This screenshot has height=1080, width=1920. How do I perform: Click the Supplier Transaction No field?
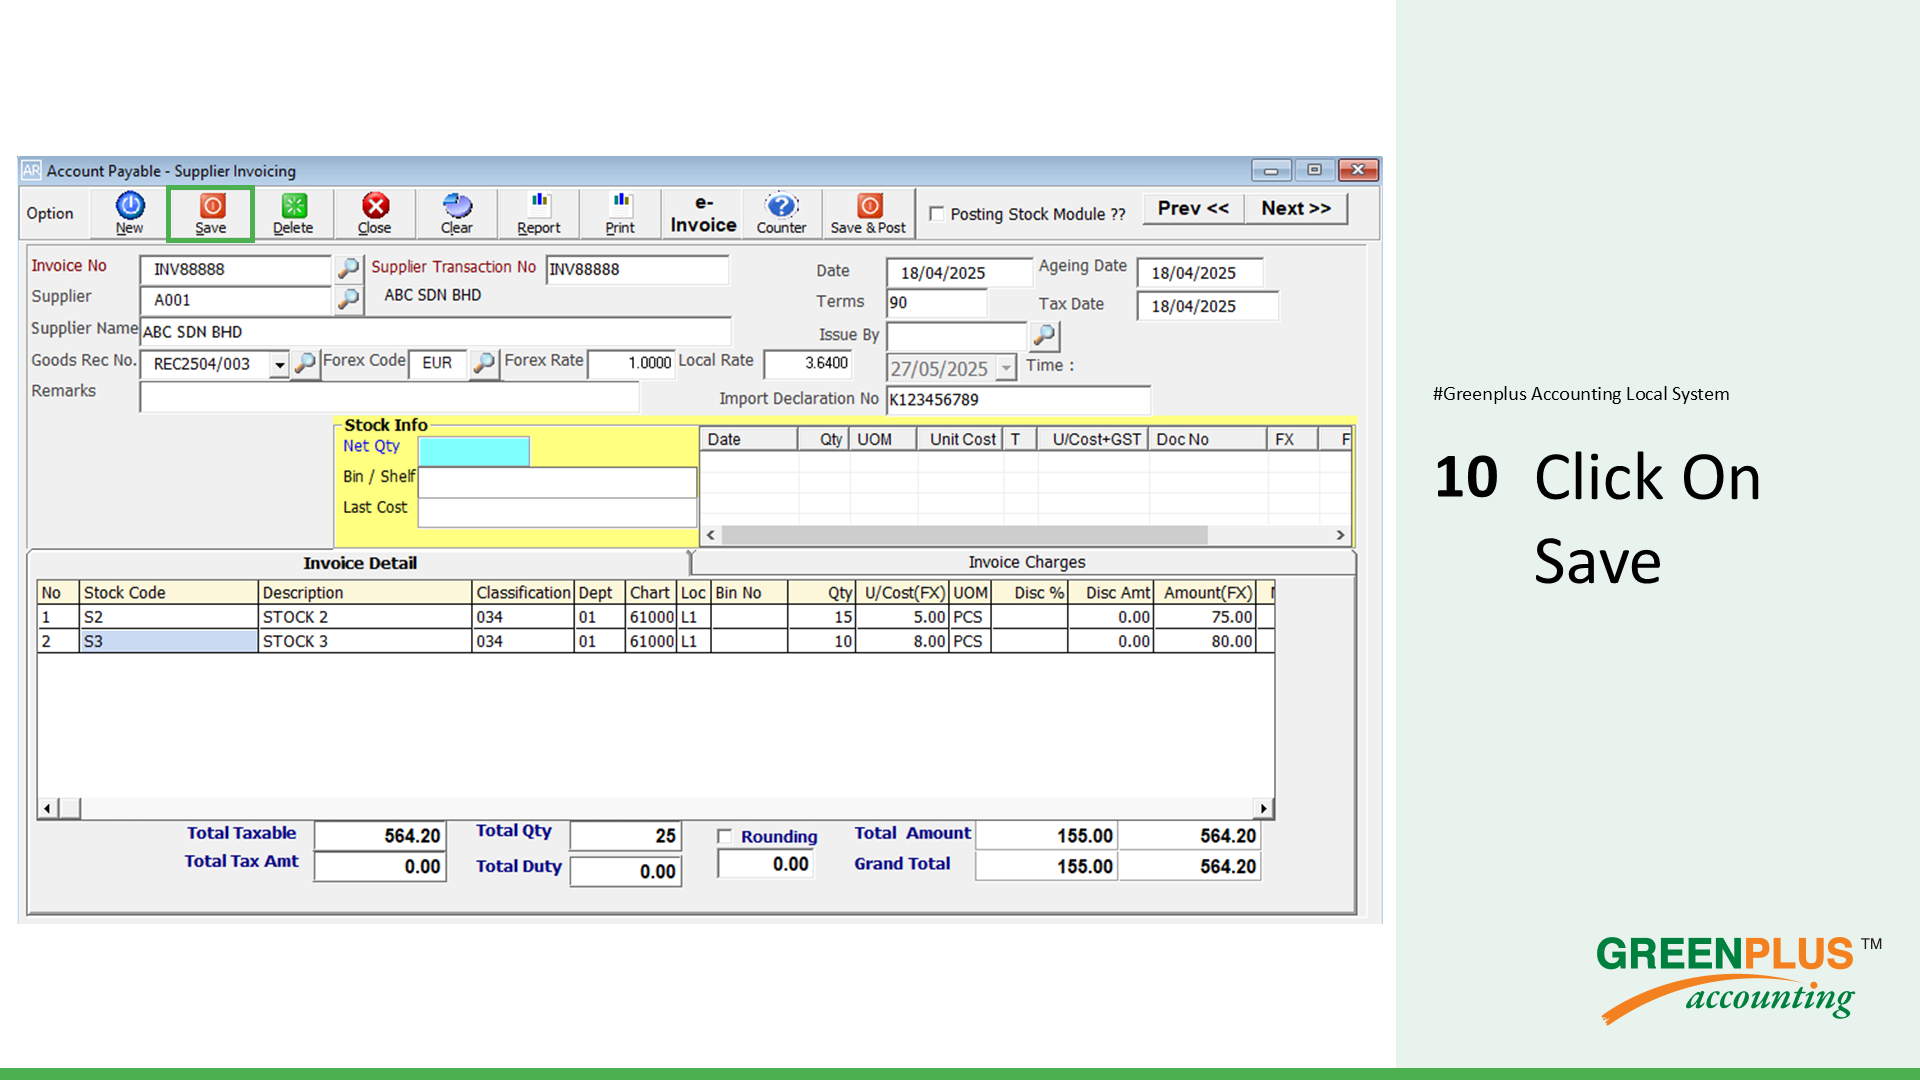click(x=637, y=269)
